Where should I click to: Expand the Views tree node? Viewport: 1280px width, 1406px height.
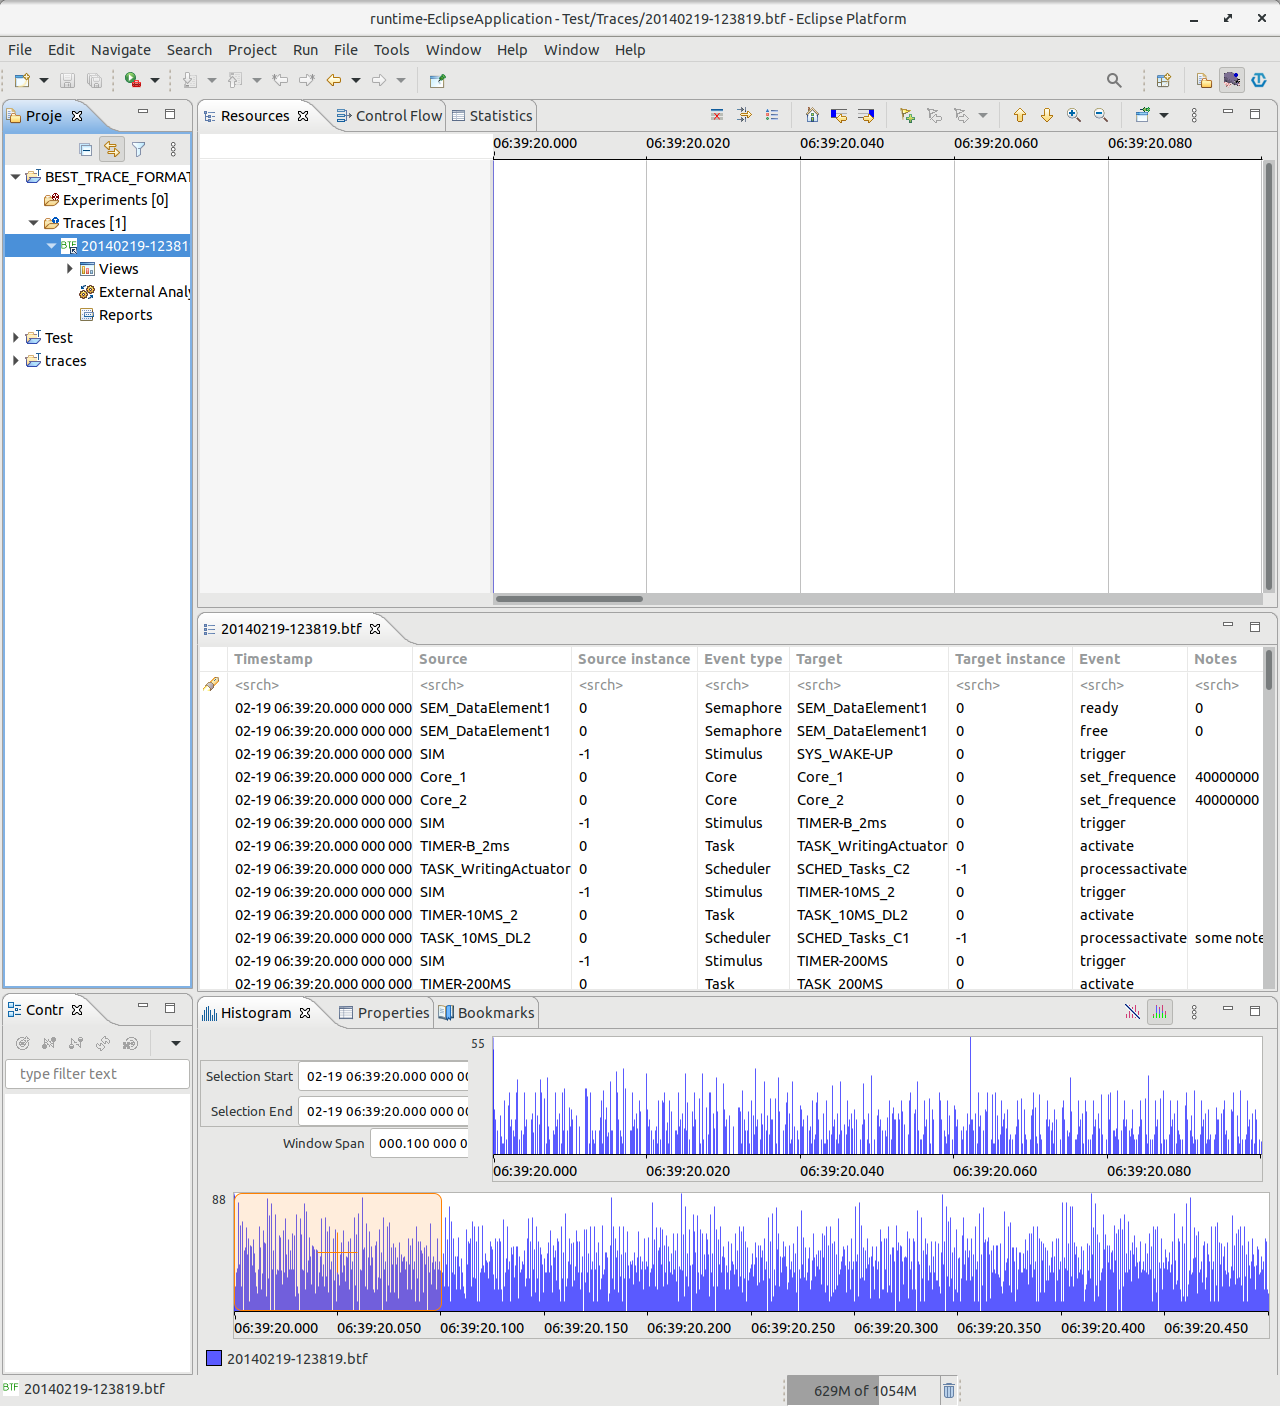click(69, 269)
